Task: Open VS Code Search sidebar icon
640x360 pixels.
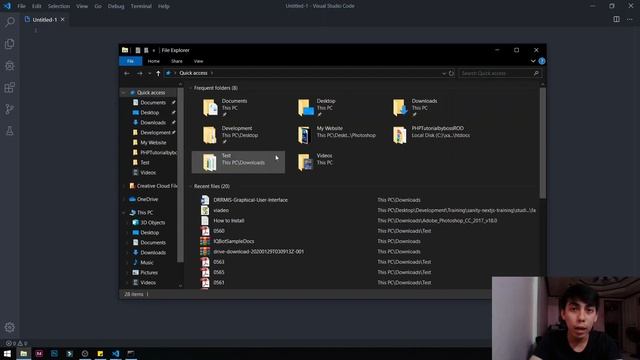Action: 9,22
